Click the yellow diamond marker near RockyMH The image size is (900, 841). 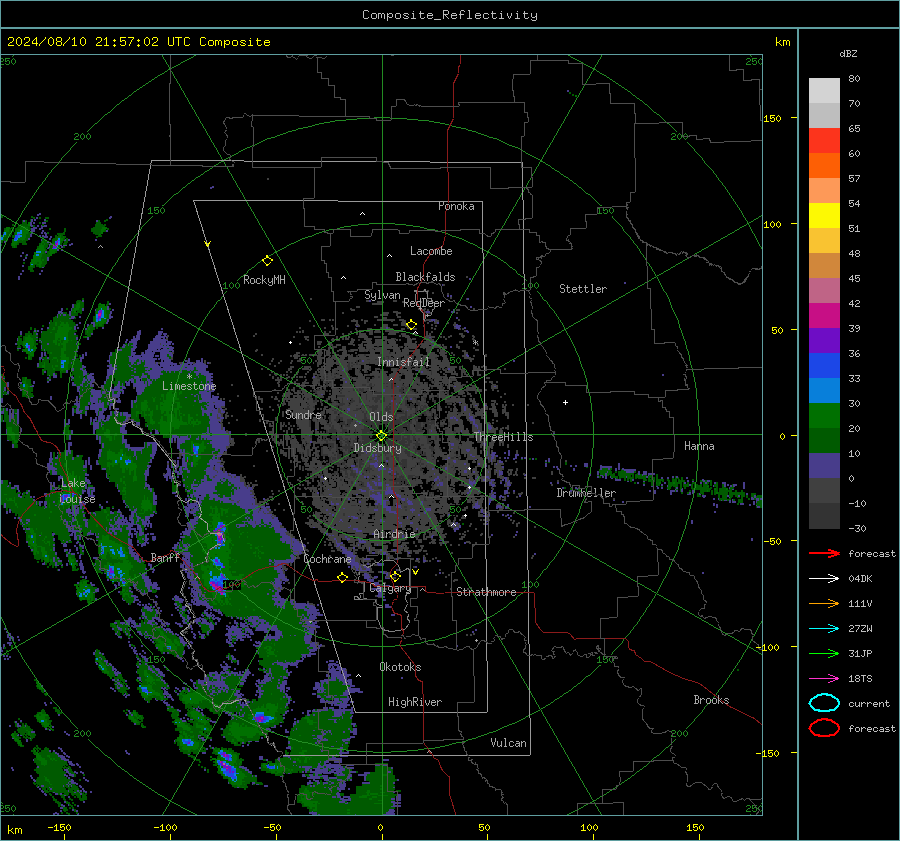pos(267,261)
